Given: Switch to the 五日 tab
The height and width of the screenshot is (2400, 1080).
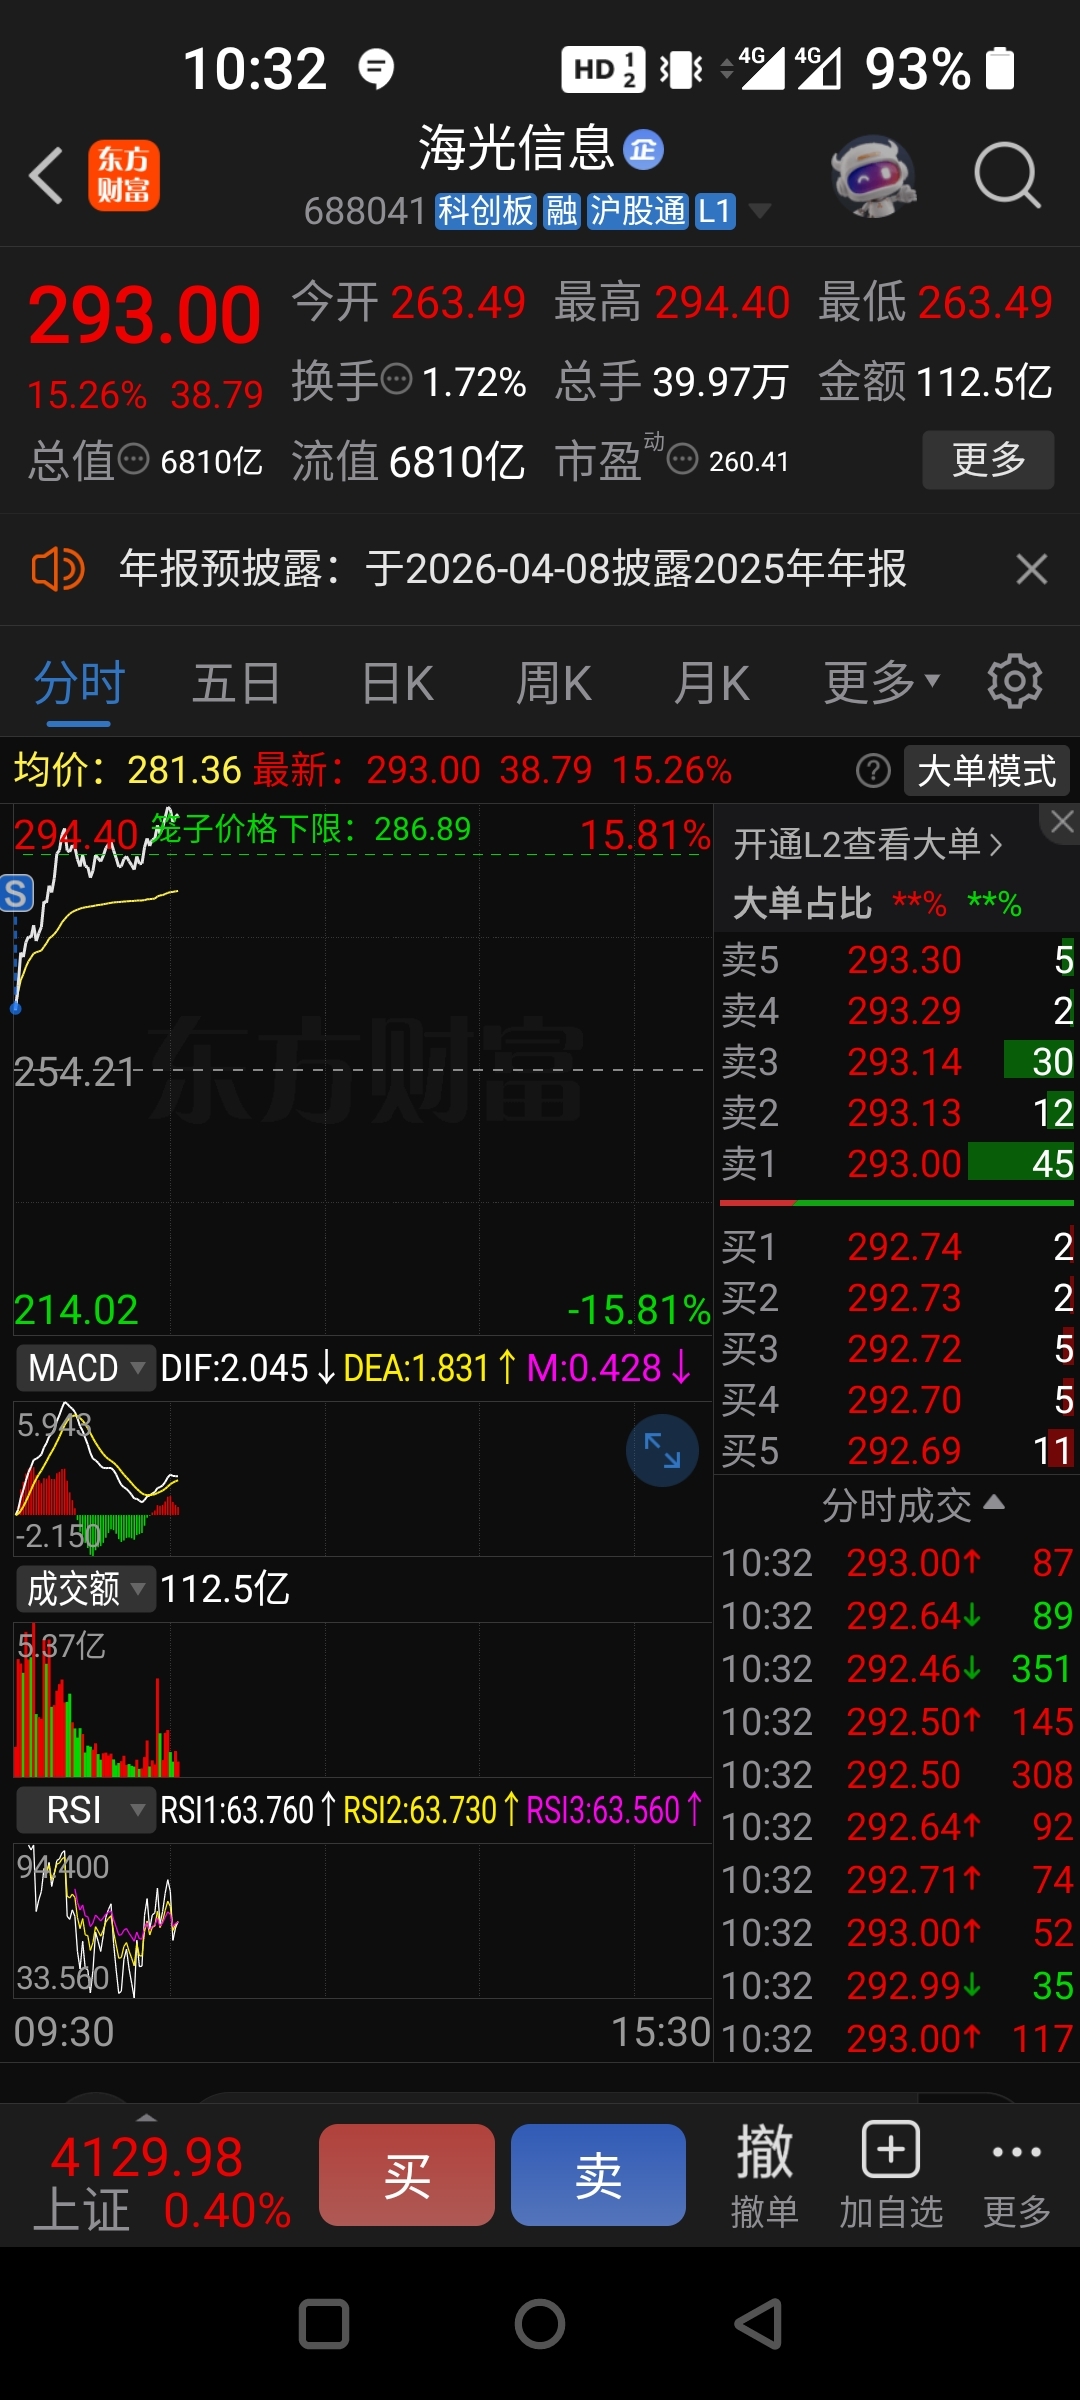Looking at the screenshot, I should 236,684.
